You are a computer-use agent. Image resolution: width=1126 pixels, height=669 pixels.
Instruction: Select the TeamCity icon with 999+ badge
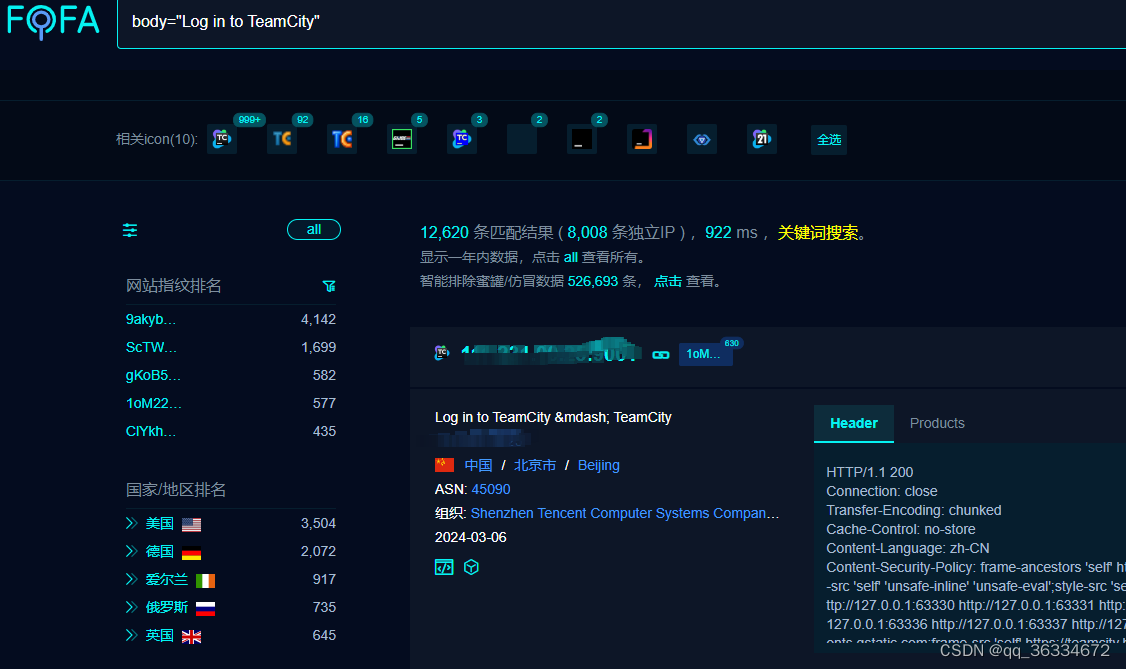(222, 139)
